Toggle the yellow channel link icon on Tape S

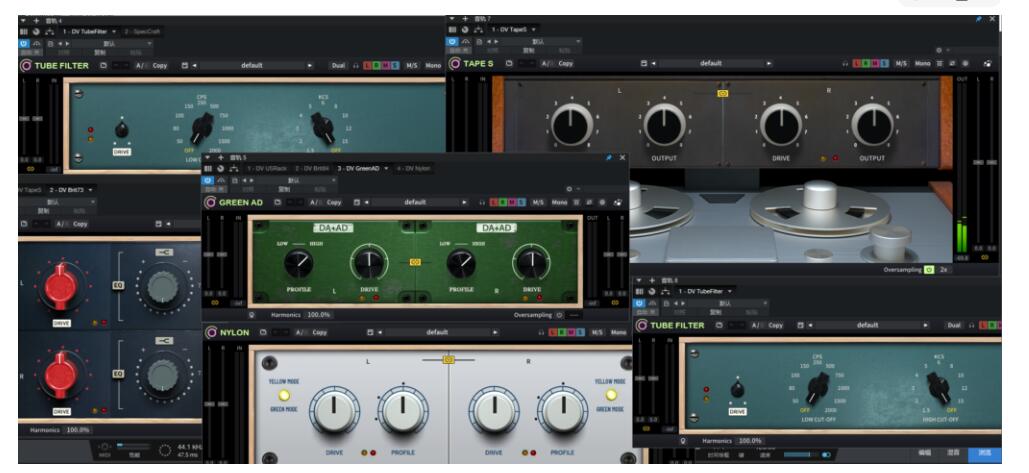coord(723,94)
